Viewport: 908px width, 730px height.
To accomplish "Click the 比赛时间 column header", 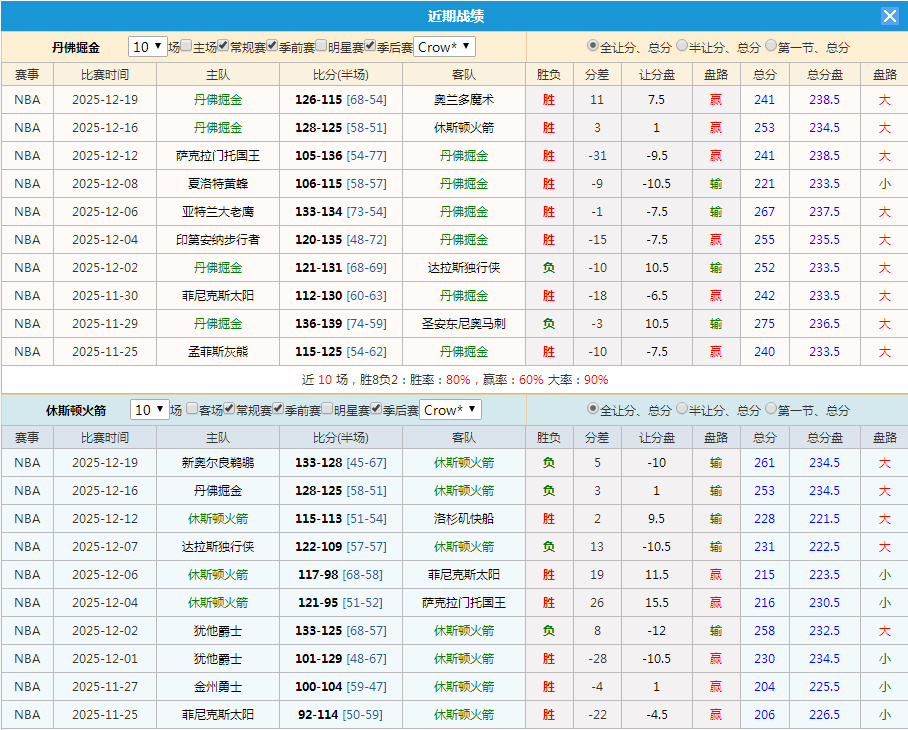I will pos(104,72).
